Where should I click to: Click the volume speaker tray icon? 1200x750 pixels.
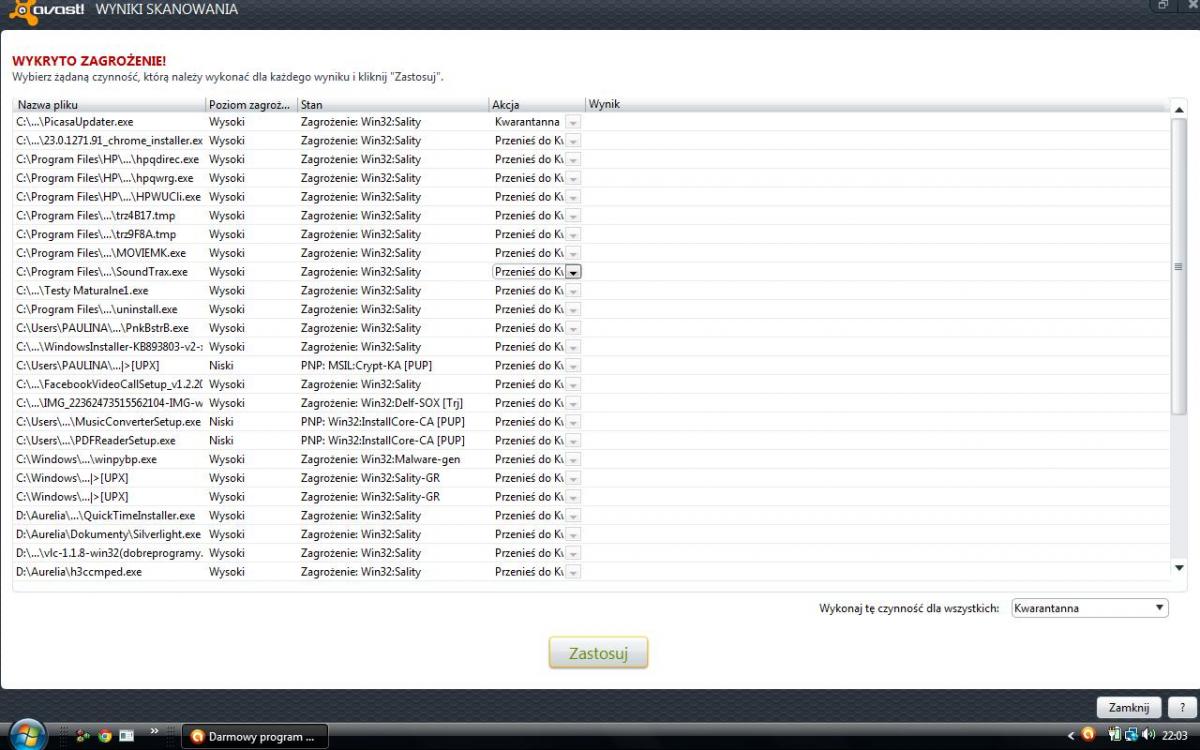tap(1148, 735)
